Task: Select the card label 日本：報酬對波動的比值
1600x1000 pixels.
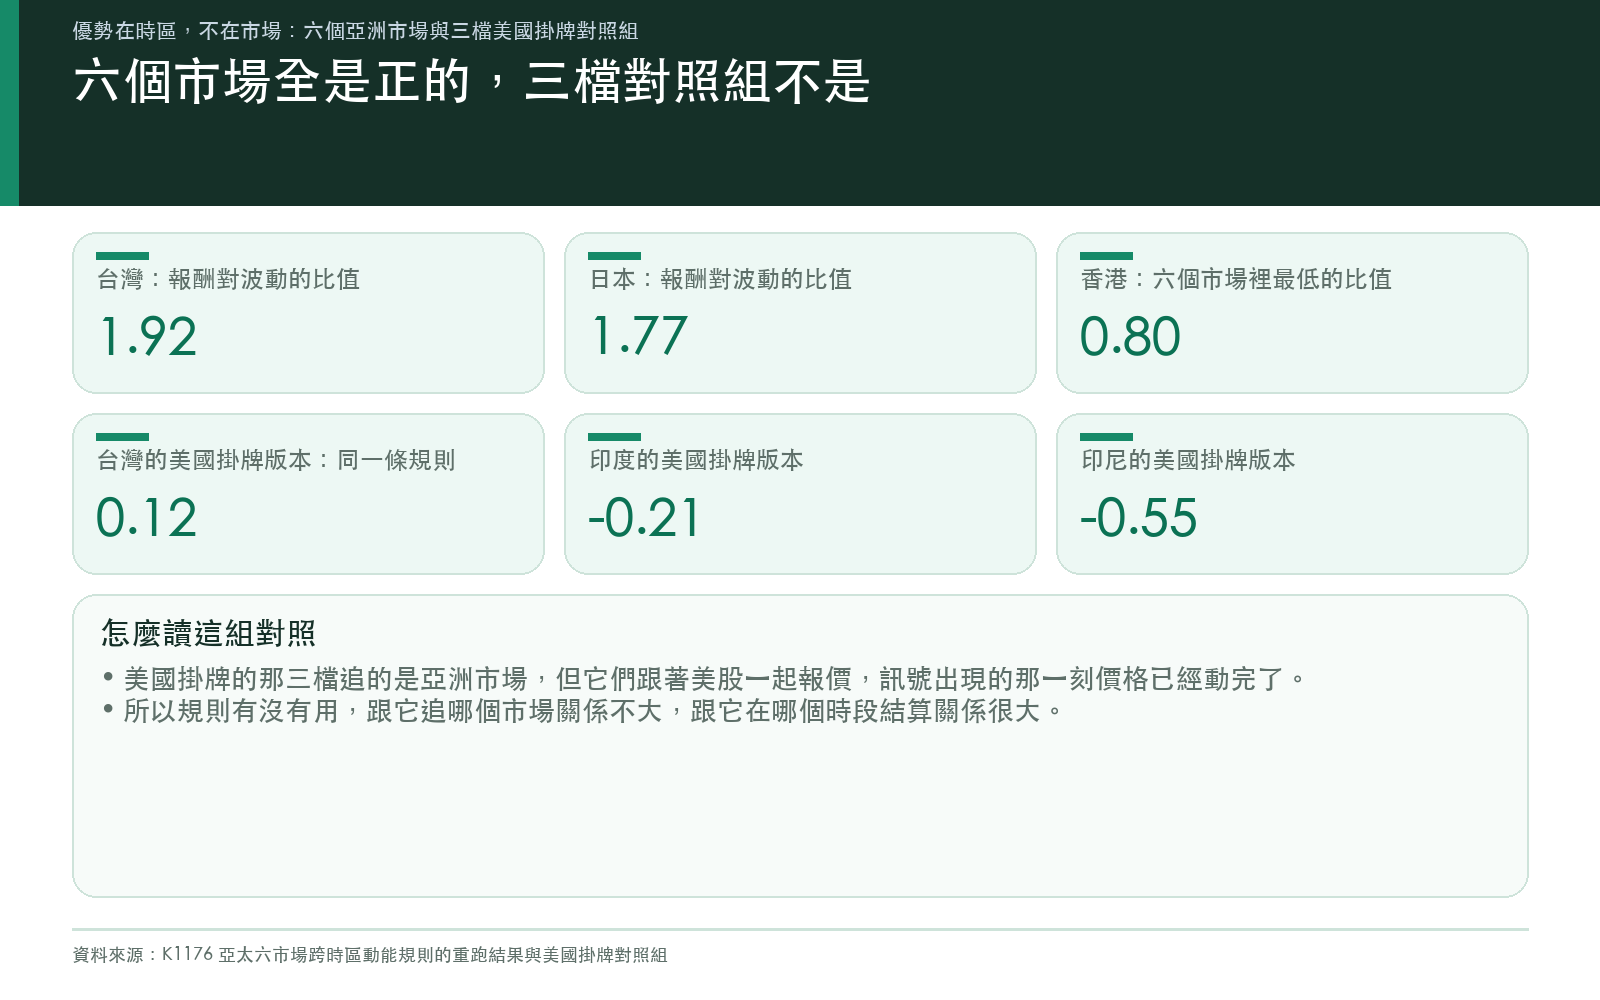Action: [x=720, y=279]
